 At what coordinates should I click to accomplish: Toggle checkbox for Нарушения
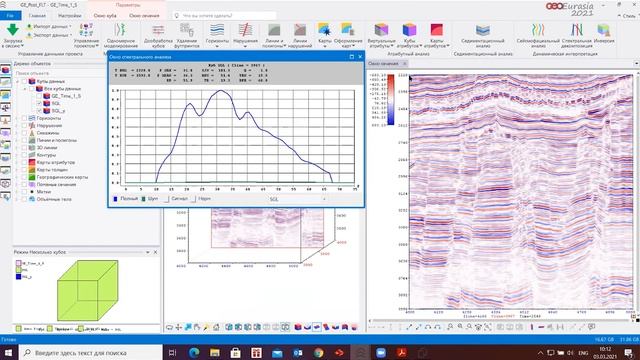(x=24, y=125)
